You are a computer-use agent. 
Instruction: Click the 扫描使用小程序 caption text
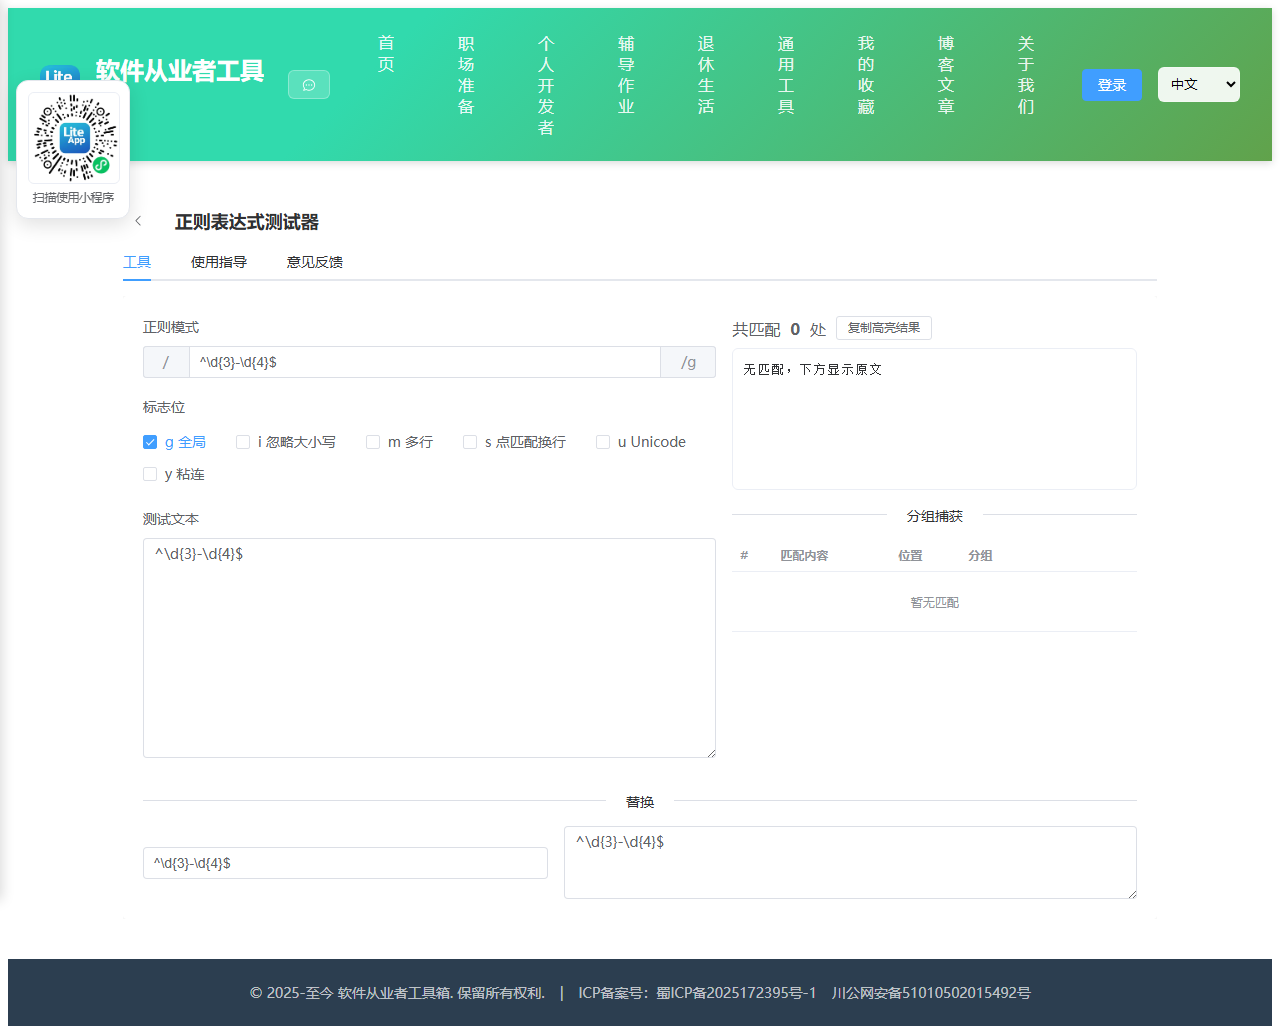[74, 198]
